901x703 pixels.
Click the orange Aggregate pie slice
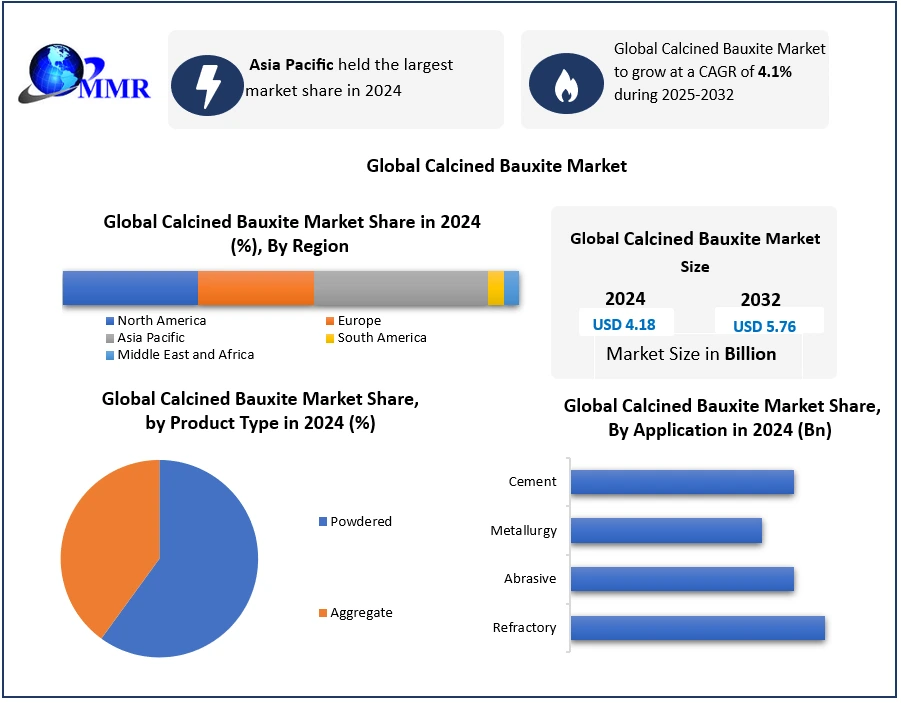pyautogui.click(x=105, y=540)
